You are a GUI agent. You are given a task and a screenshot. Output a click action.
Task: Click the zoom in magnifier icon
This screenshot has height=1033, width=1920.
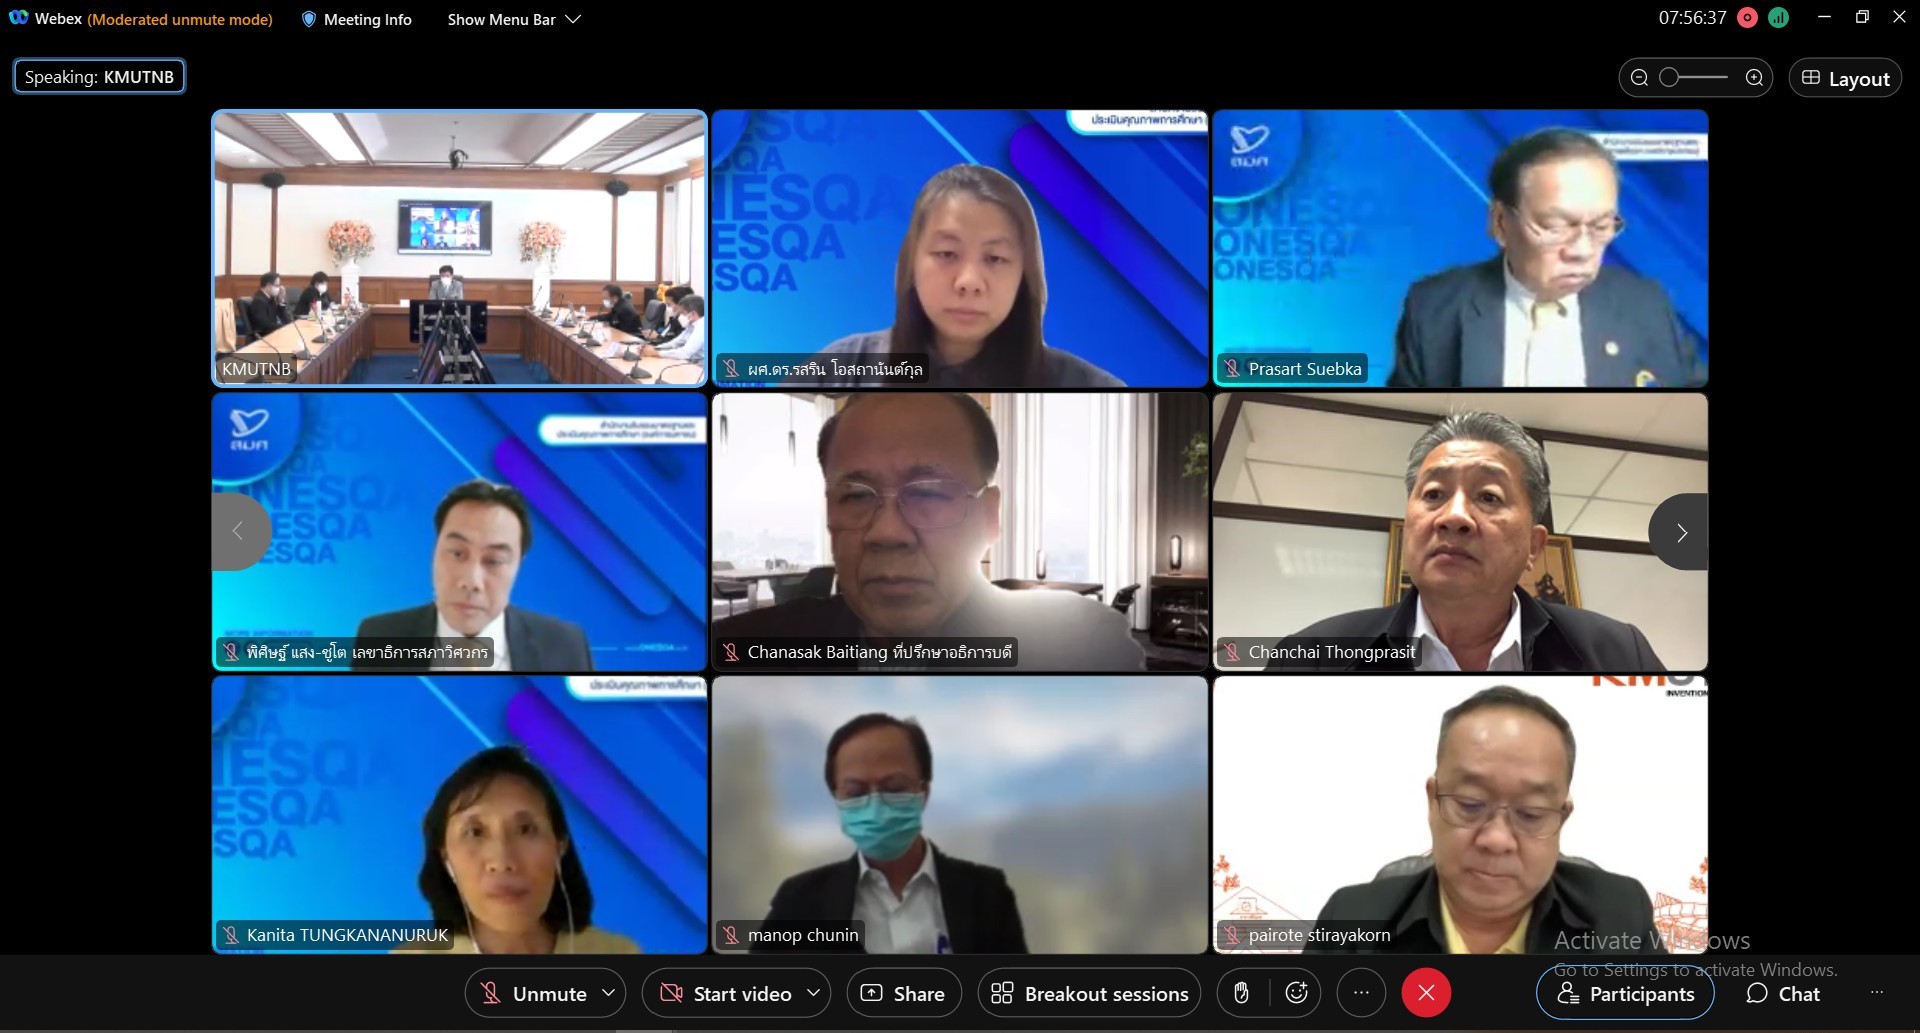click(1754, 78)
